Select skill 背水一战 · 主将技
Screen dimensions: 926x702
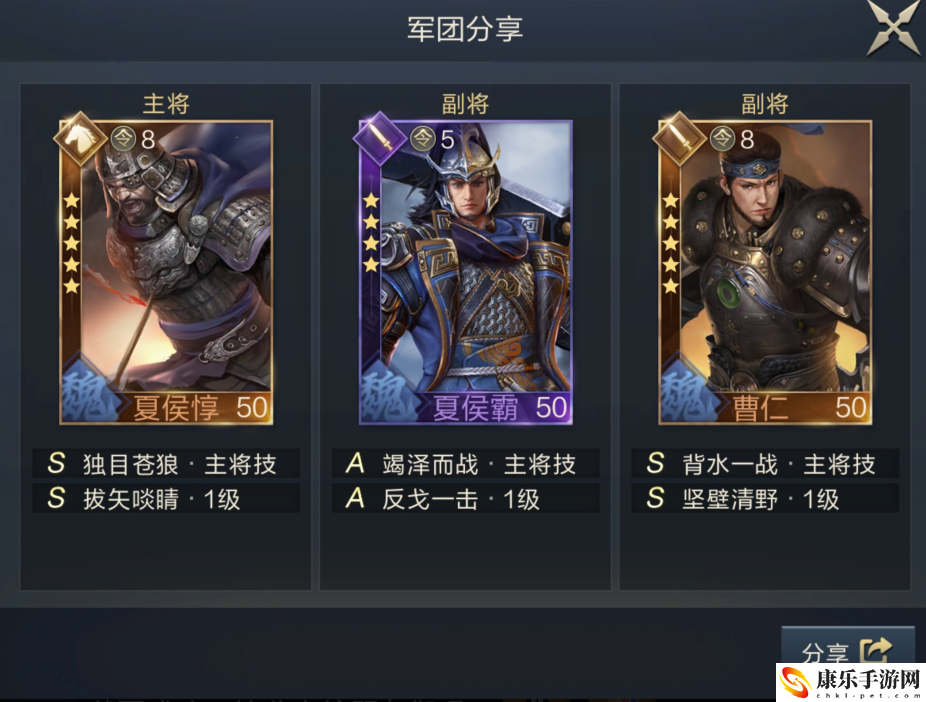(765, 463)
